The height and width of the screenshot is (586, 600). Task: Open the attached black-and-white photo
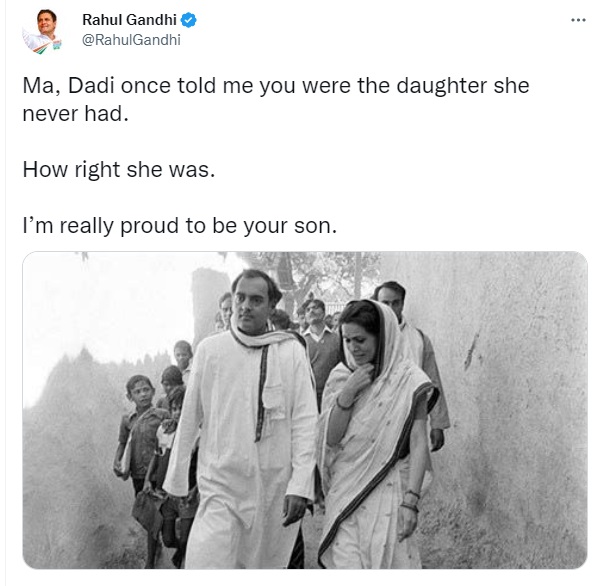click(x=305, y=410)
